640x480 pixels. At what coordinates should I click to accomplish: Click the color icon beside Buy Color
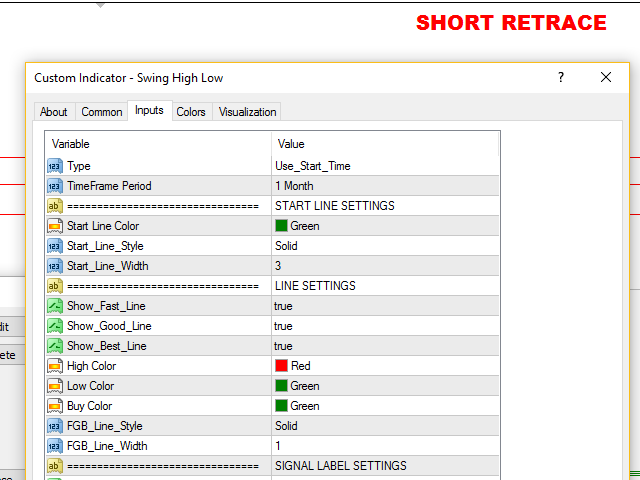[55, 406]
